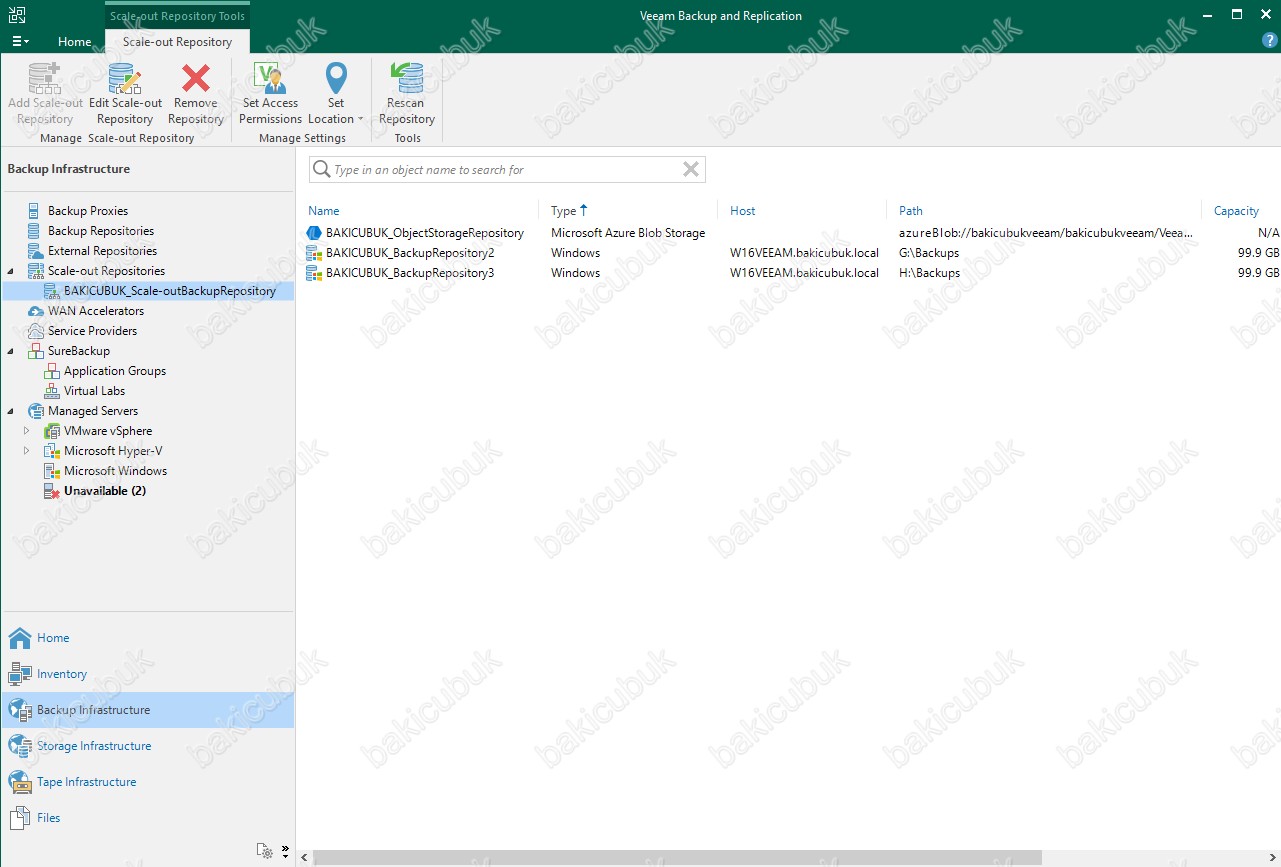The width and height of the screenshot is (1281, 867).
Task: Sort by the Type column header
Action: tap(564, 211)
